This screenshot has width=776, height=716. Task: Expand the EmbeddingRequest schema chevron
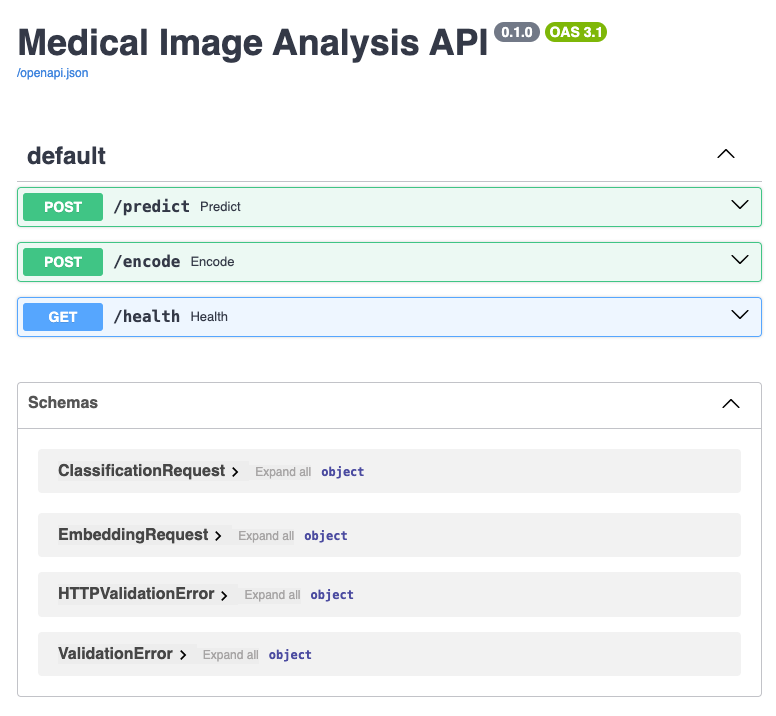[218, 536]
